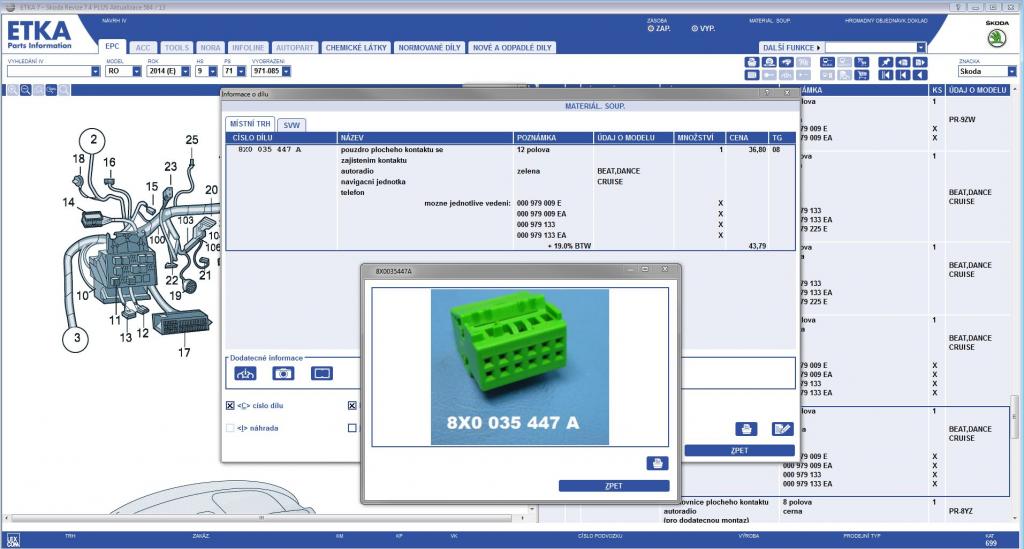The height and width of the screenshot is (549, 1024).
Task: Print the part image in the 8X0035447A window
Action: pyautogui.click(x=657, y=463)
